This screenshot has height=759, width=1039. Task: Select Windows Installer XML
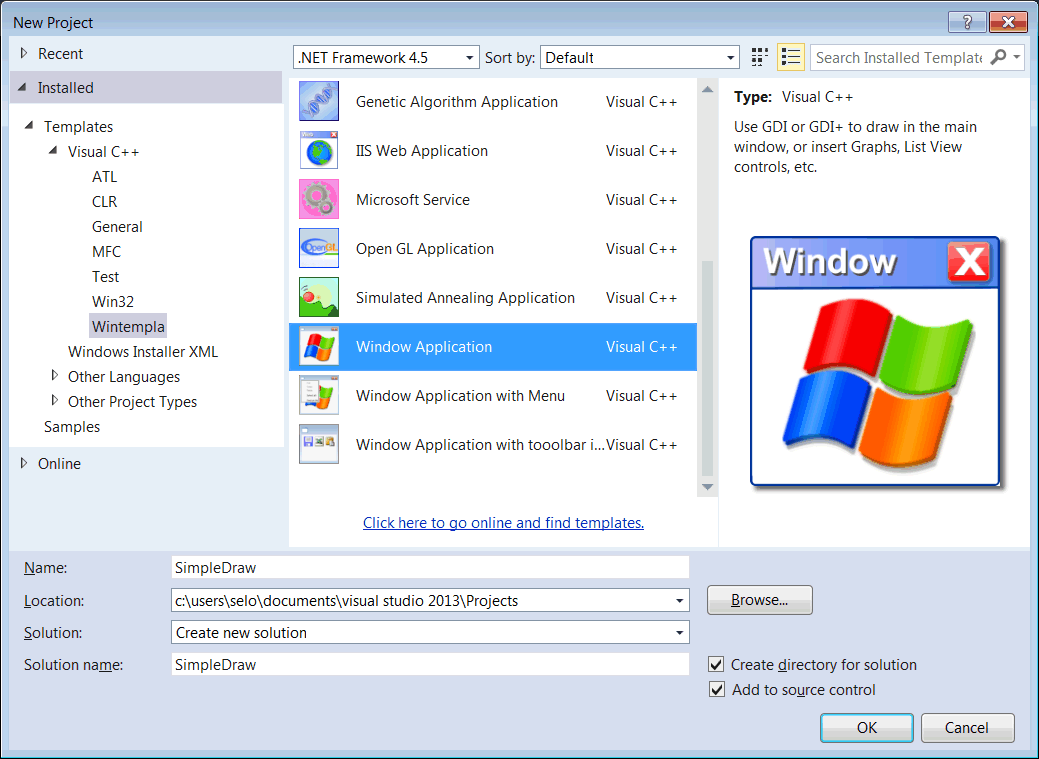coord(143,351)
